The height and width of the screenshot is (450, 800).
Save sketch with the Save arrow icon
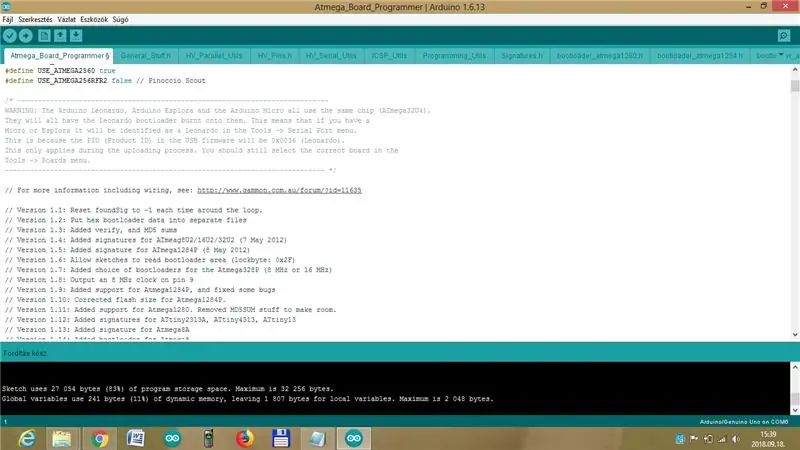click(x=76, y=36)
